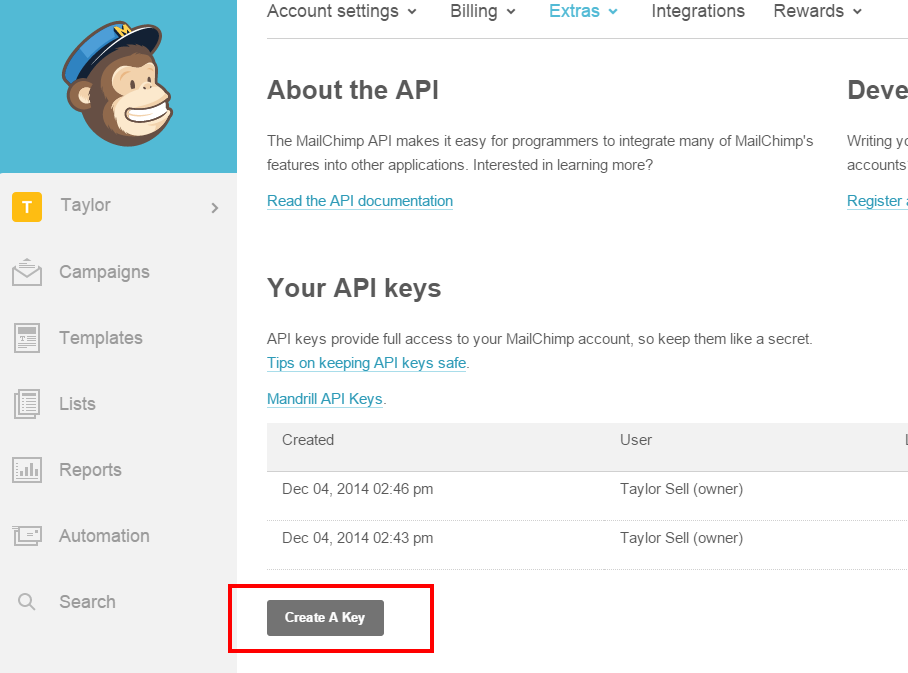This screenshot has height=673, width=908.
Task: Click Taylor Sell (owner) in the 02:46 pm row
Action: click(682, 489)
